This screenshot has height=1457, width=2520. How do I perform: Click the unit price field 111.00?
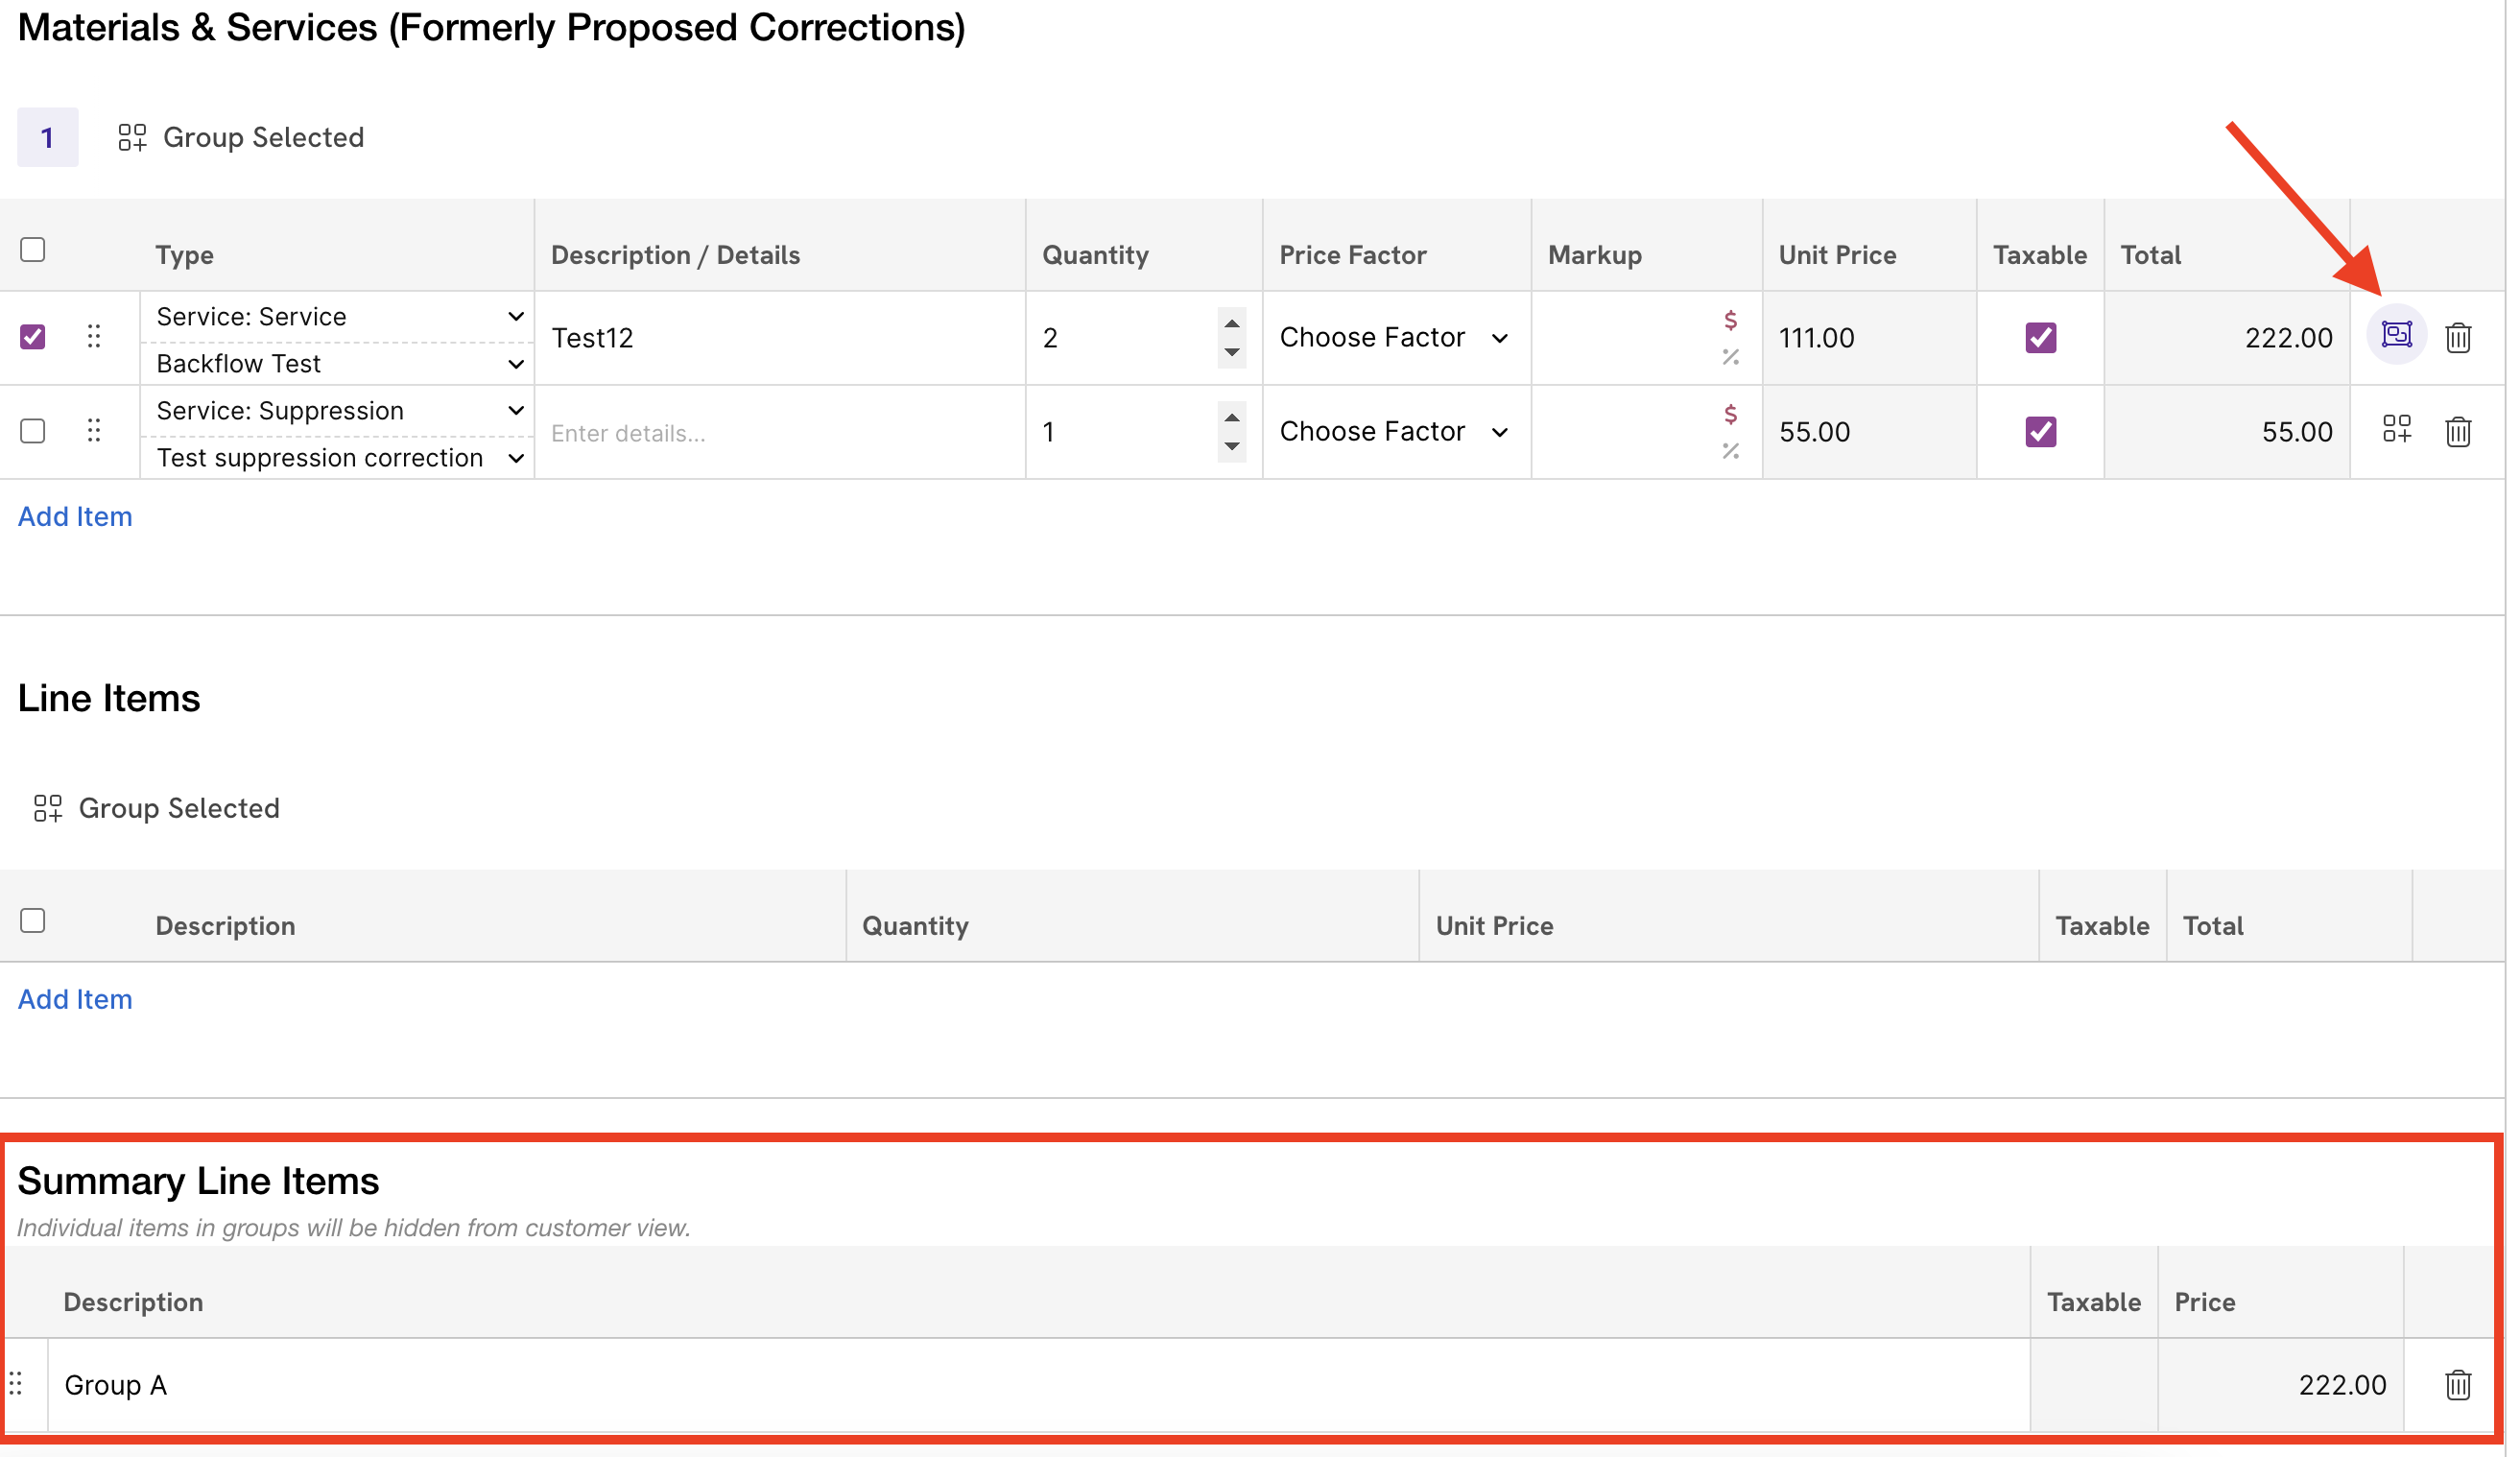(1868, 338)
